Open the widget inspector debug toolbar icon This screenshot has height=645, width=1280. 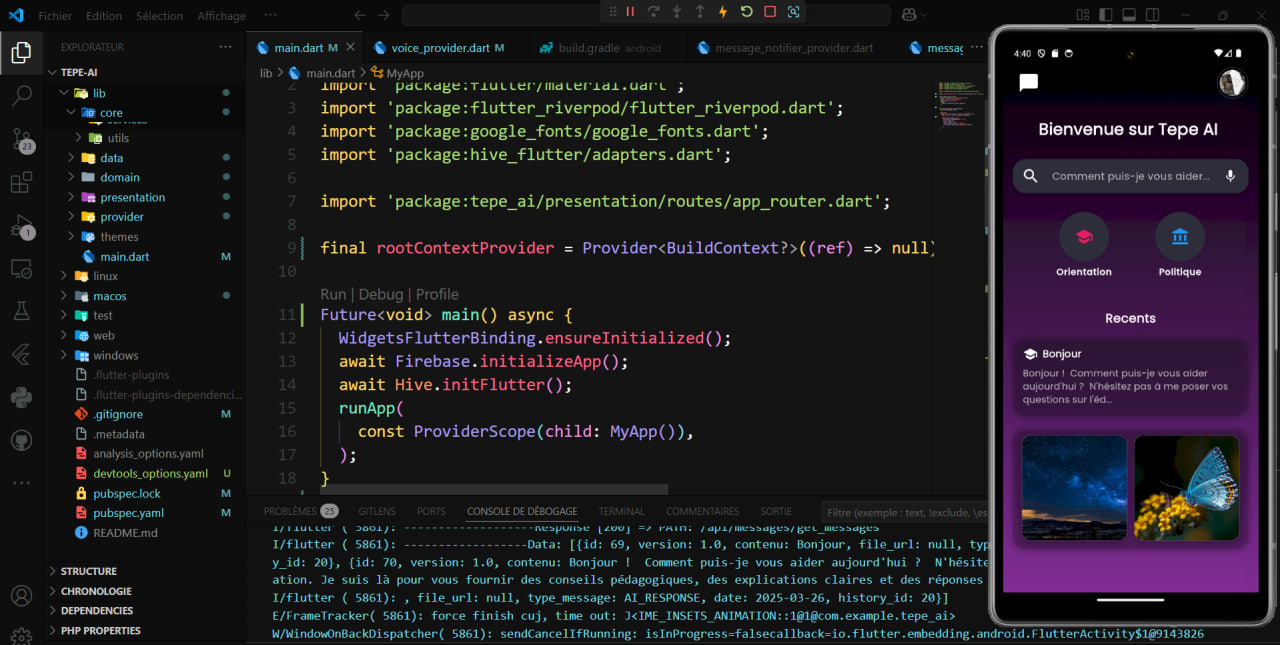tap(793, 12)
